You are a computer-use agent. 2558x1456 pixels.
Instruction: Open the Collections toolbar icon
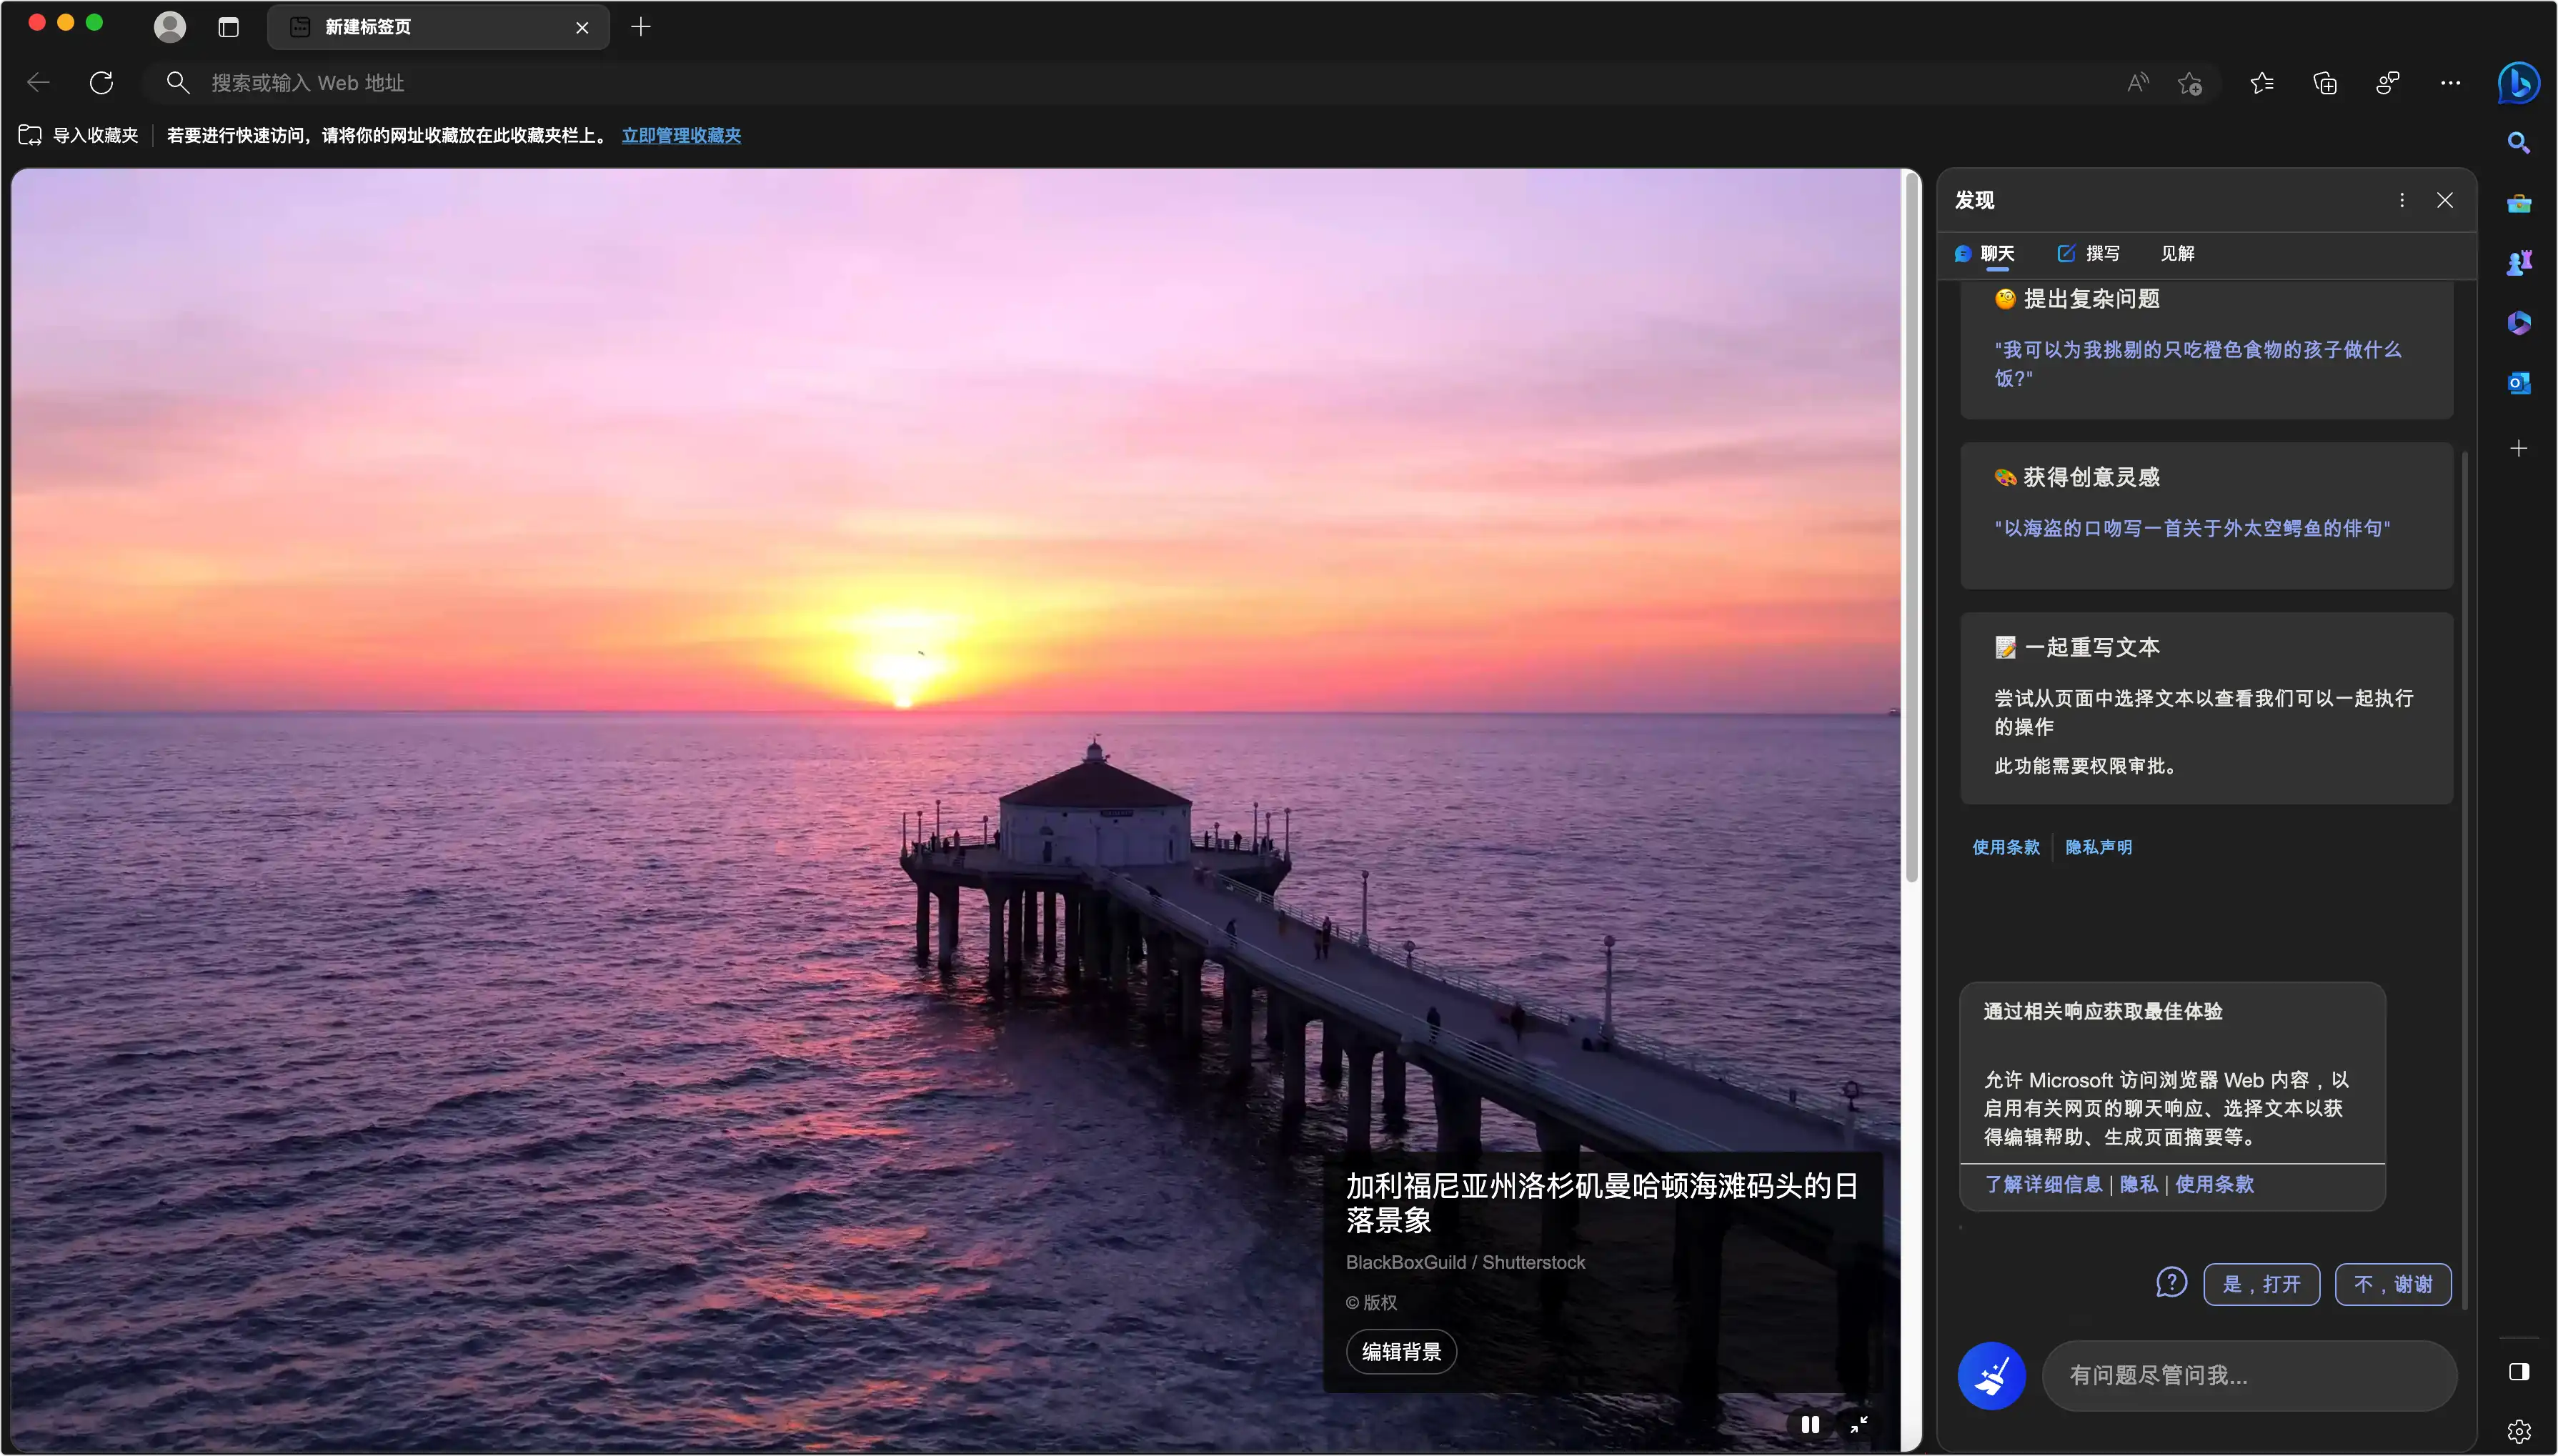[x=2325, y=83]
